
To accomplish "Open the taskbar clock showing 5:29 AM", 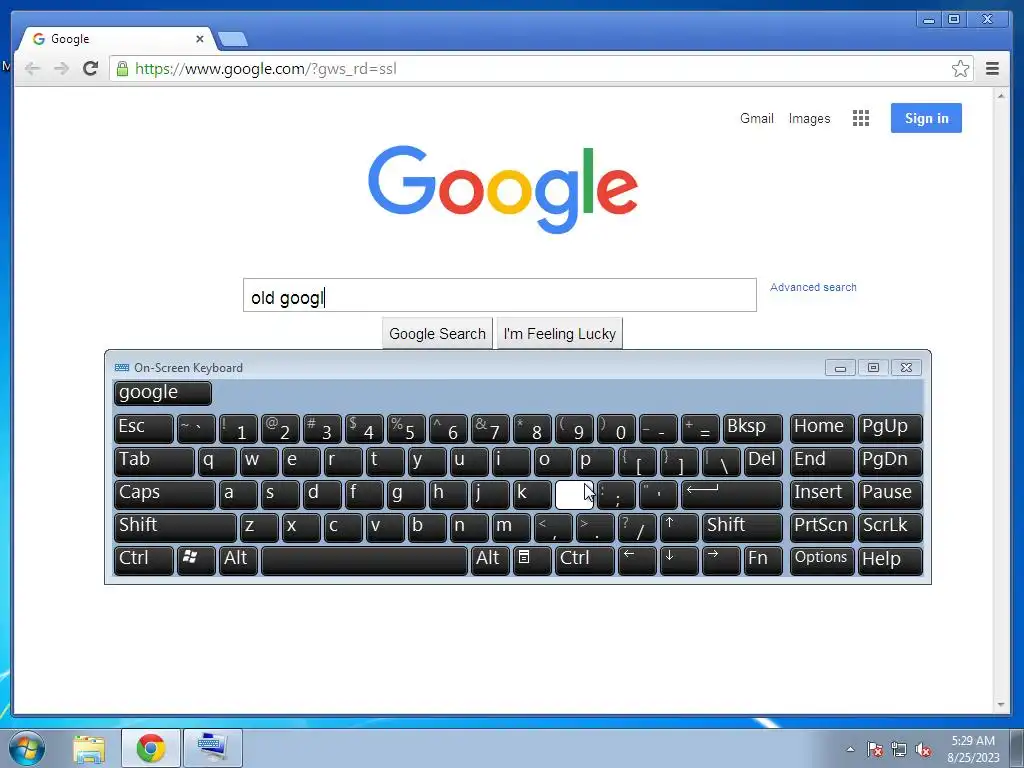I will pos(973,748).
